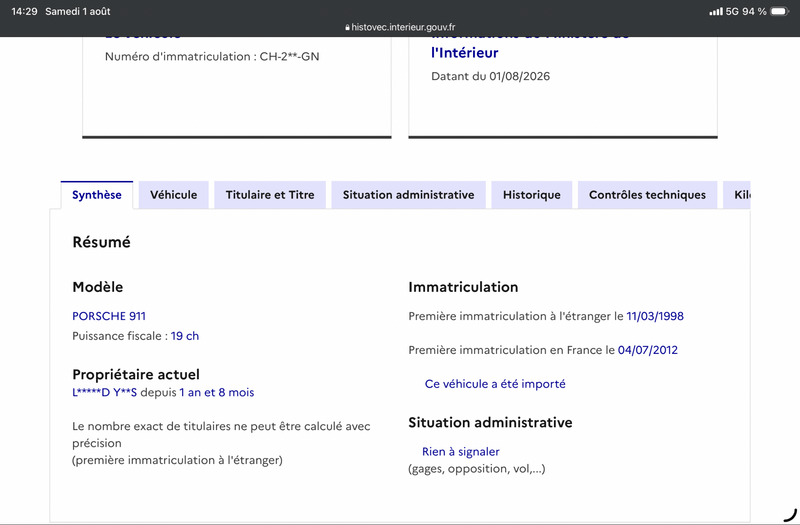The image size is (800, 525).
Task: Click the PORSCHE 911 model text
Action: pyautogui.click(x=109, y=316)
